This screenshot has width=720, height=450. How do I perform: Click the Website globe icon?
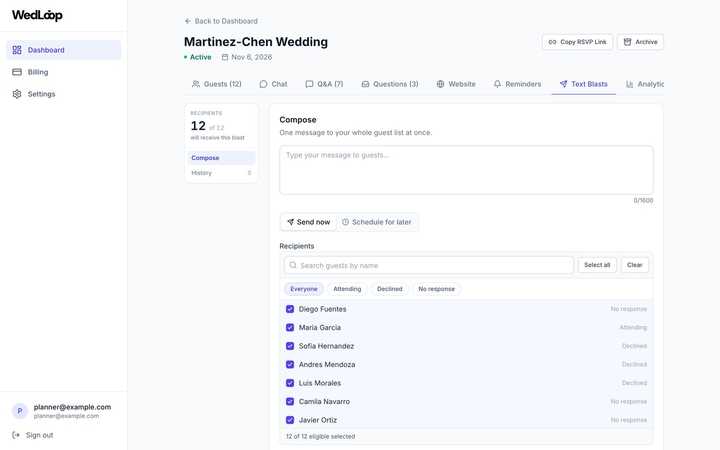click(x=440, y=84)
